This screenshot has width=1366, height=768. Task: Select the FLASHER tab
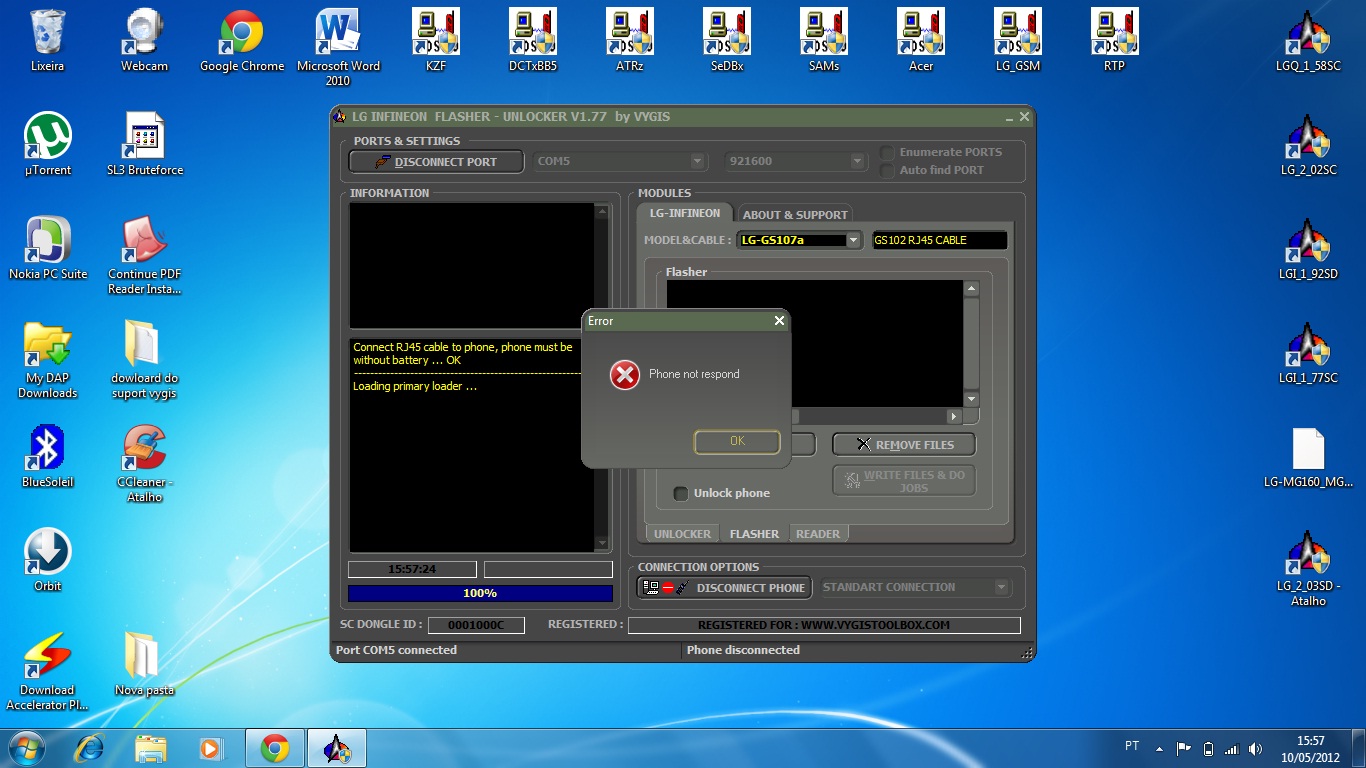click(754, 534)
